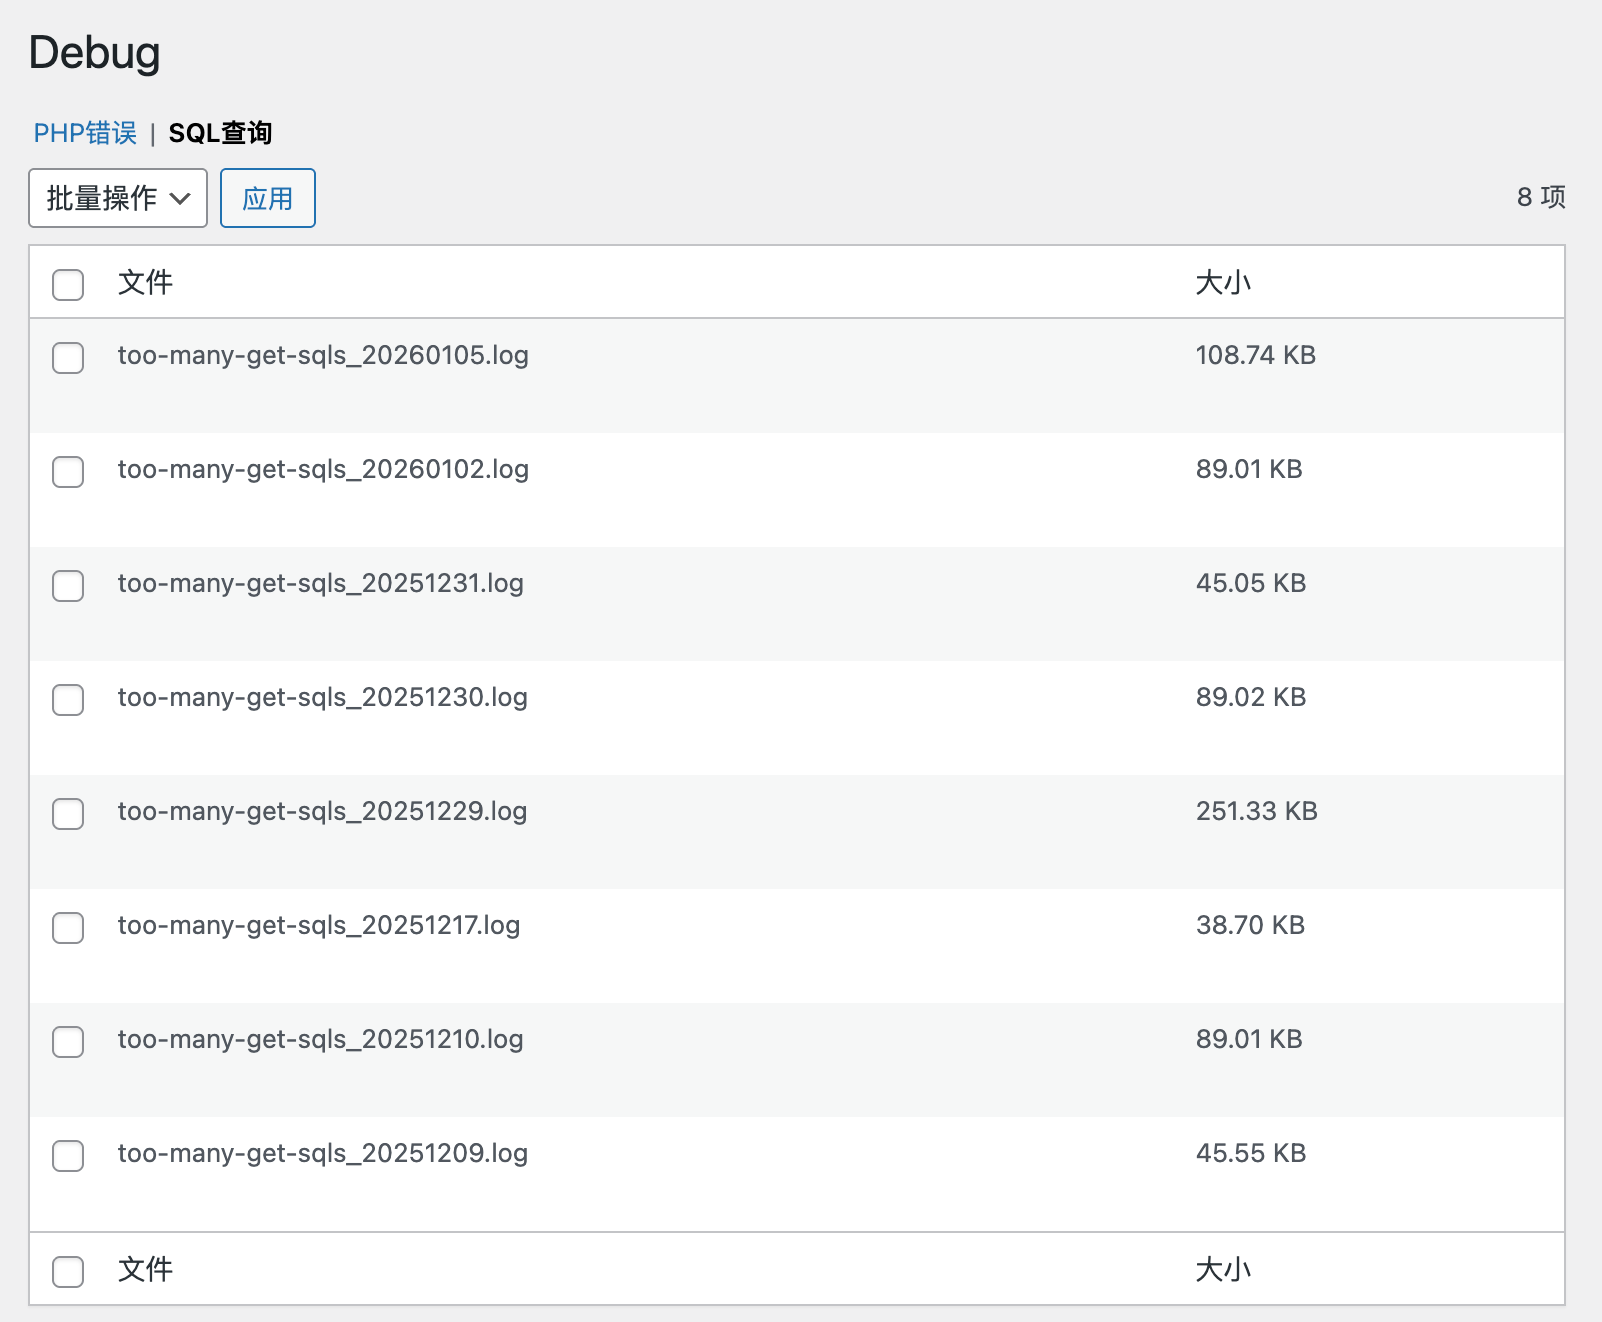The width and height of the screenshot is (1602, 1322).
Task: Sort files by the 大小 column header
Action: [1222, 283]
